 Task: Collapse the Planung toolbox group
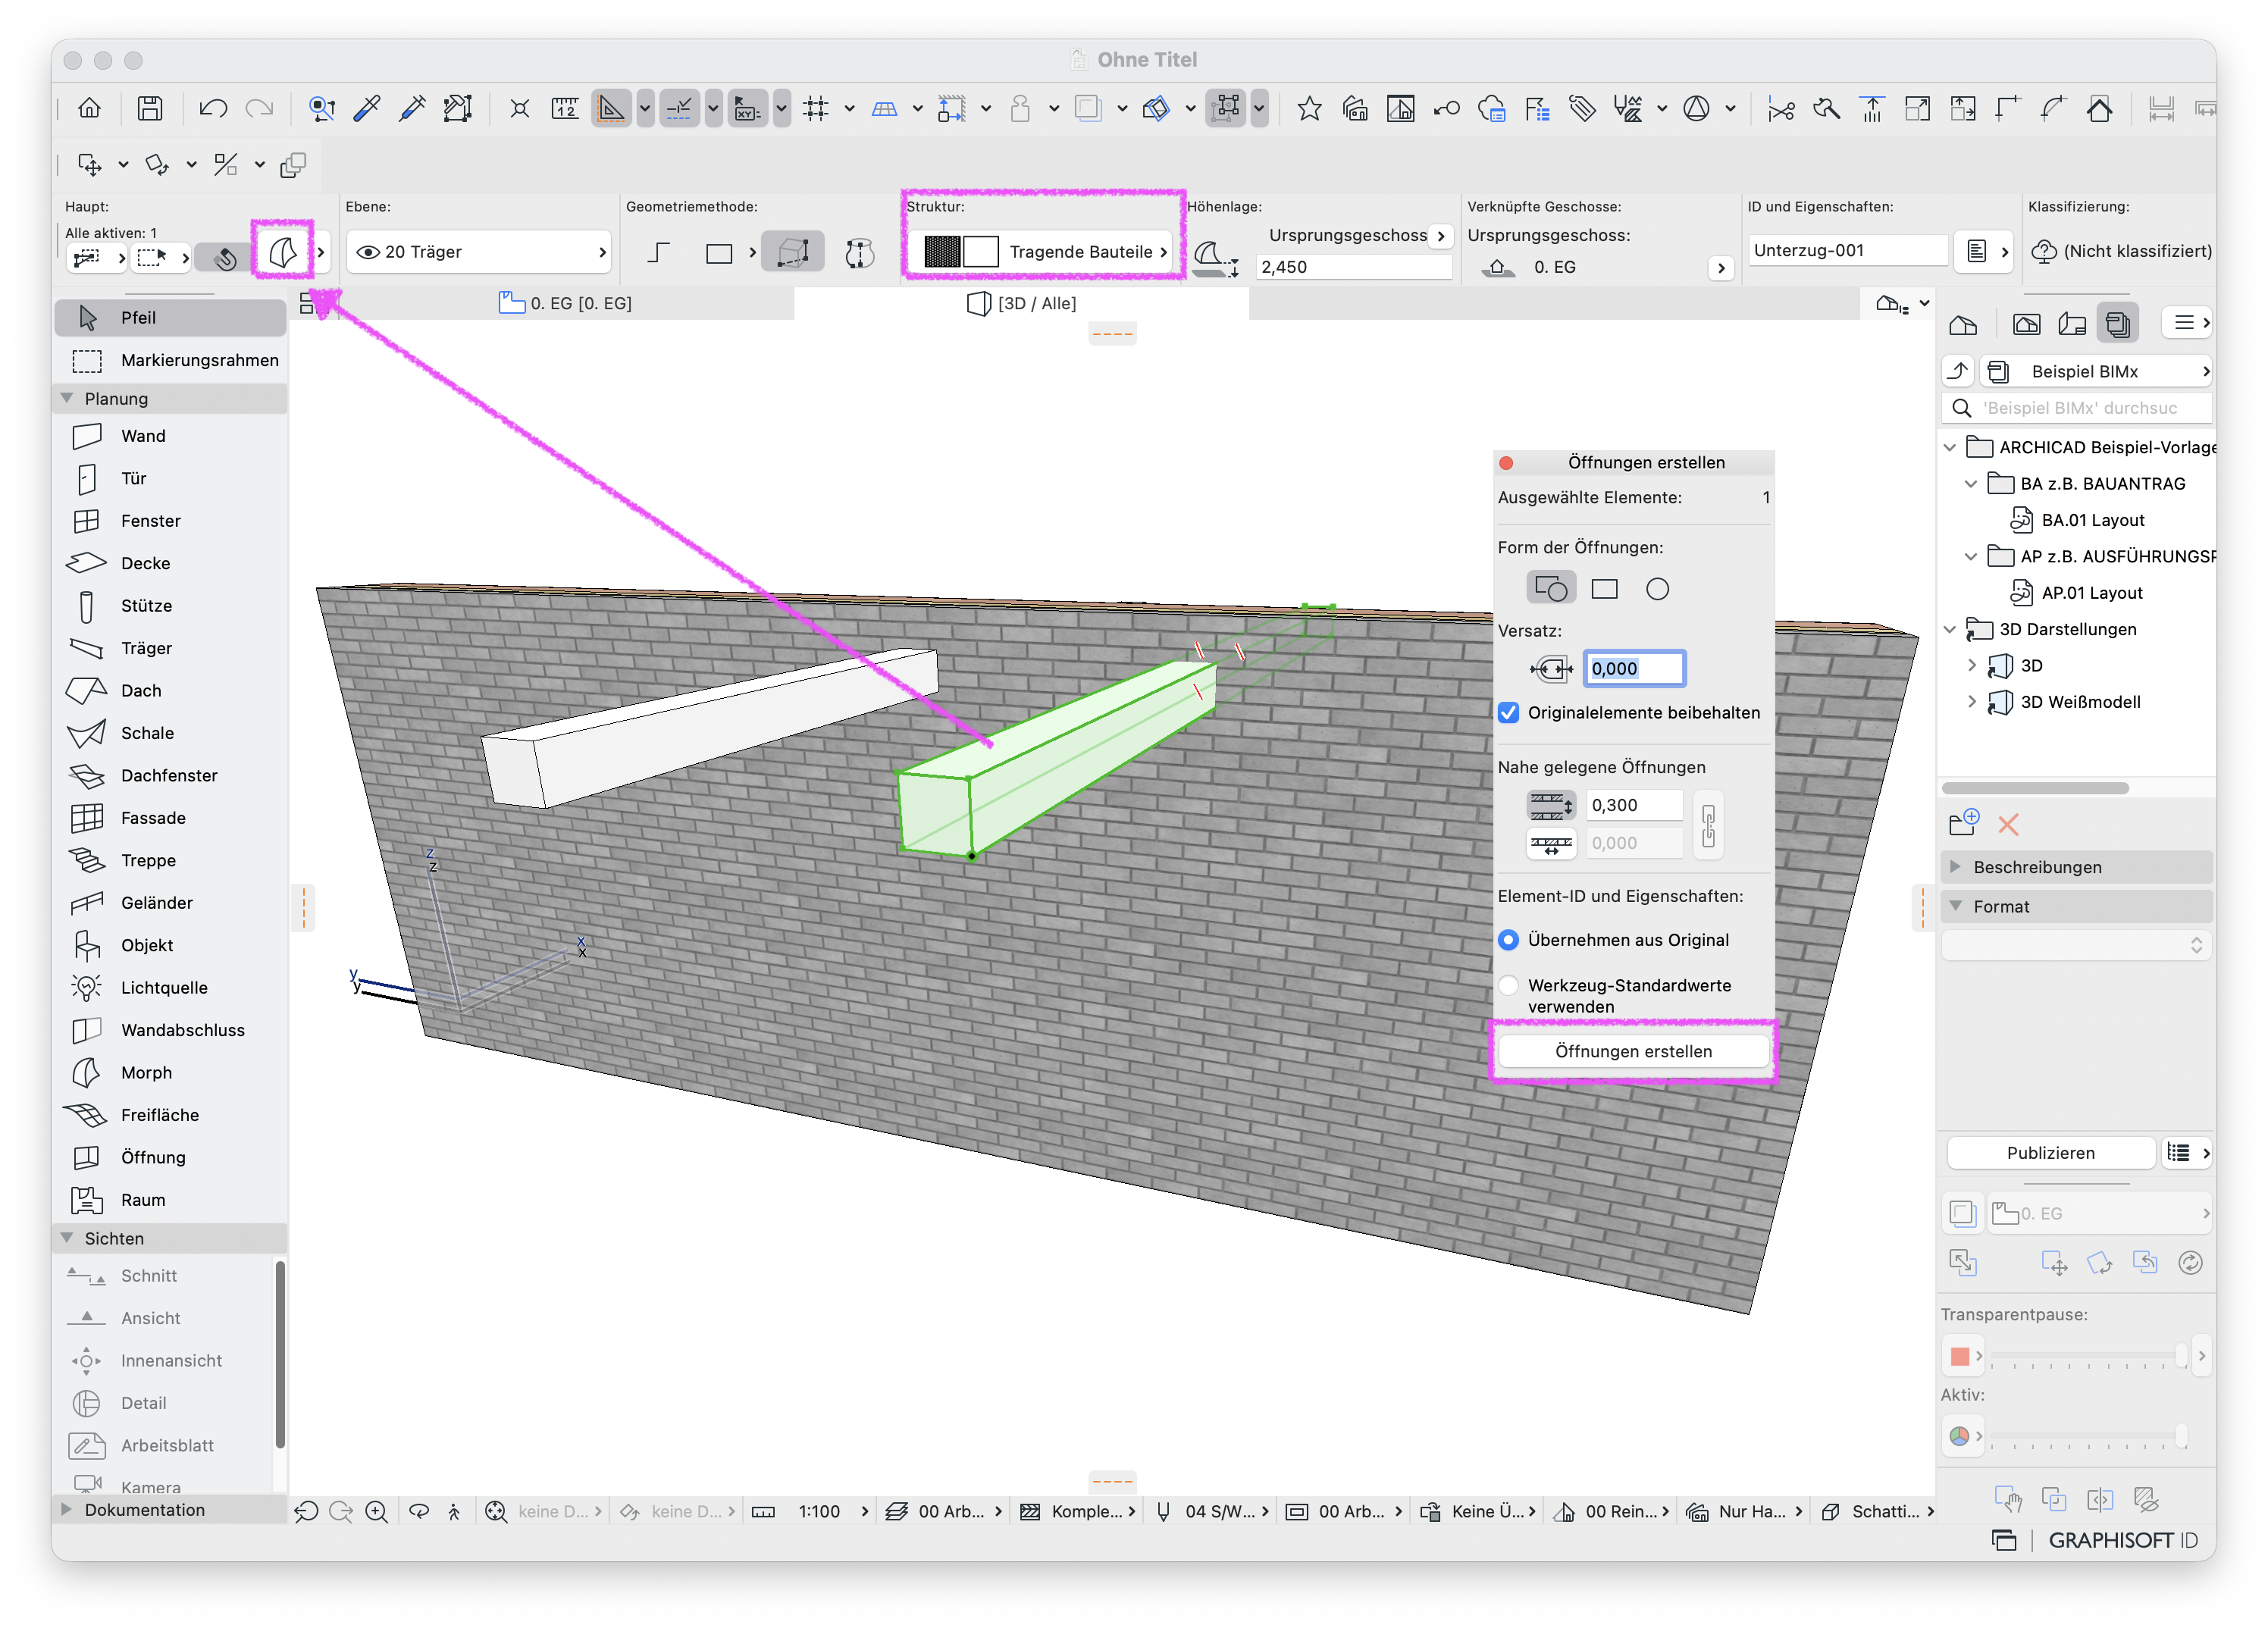pyautogui.click(x=68, y=398)
